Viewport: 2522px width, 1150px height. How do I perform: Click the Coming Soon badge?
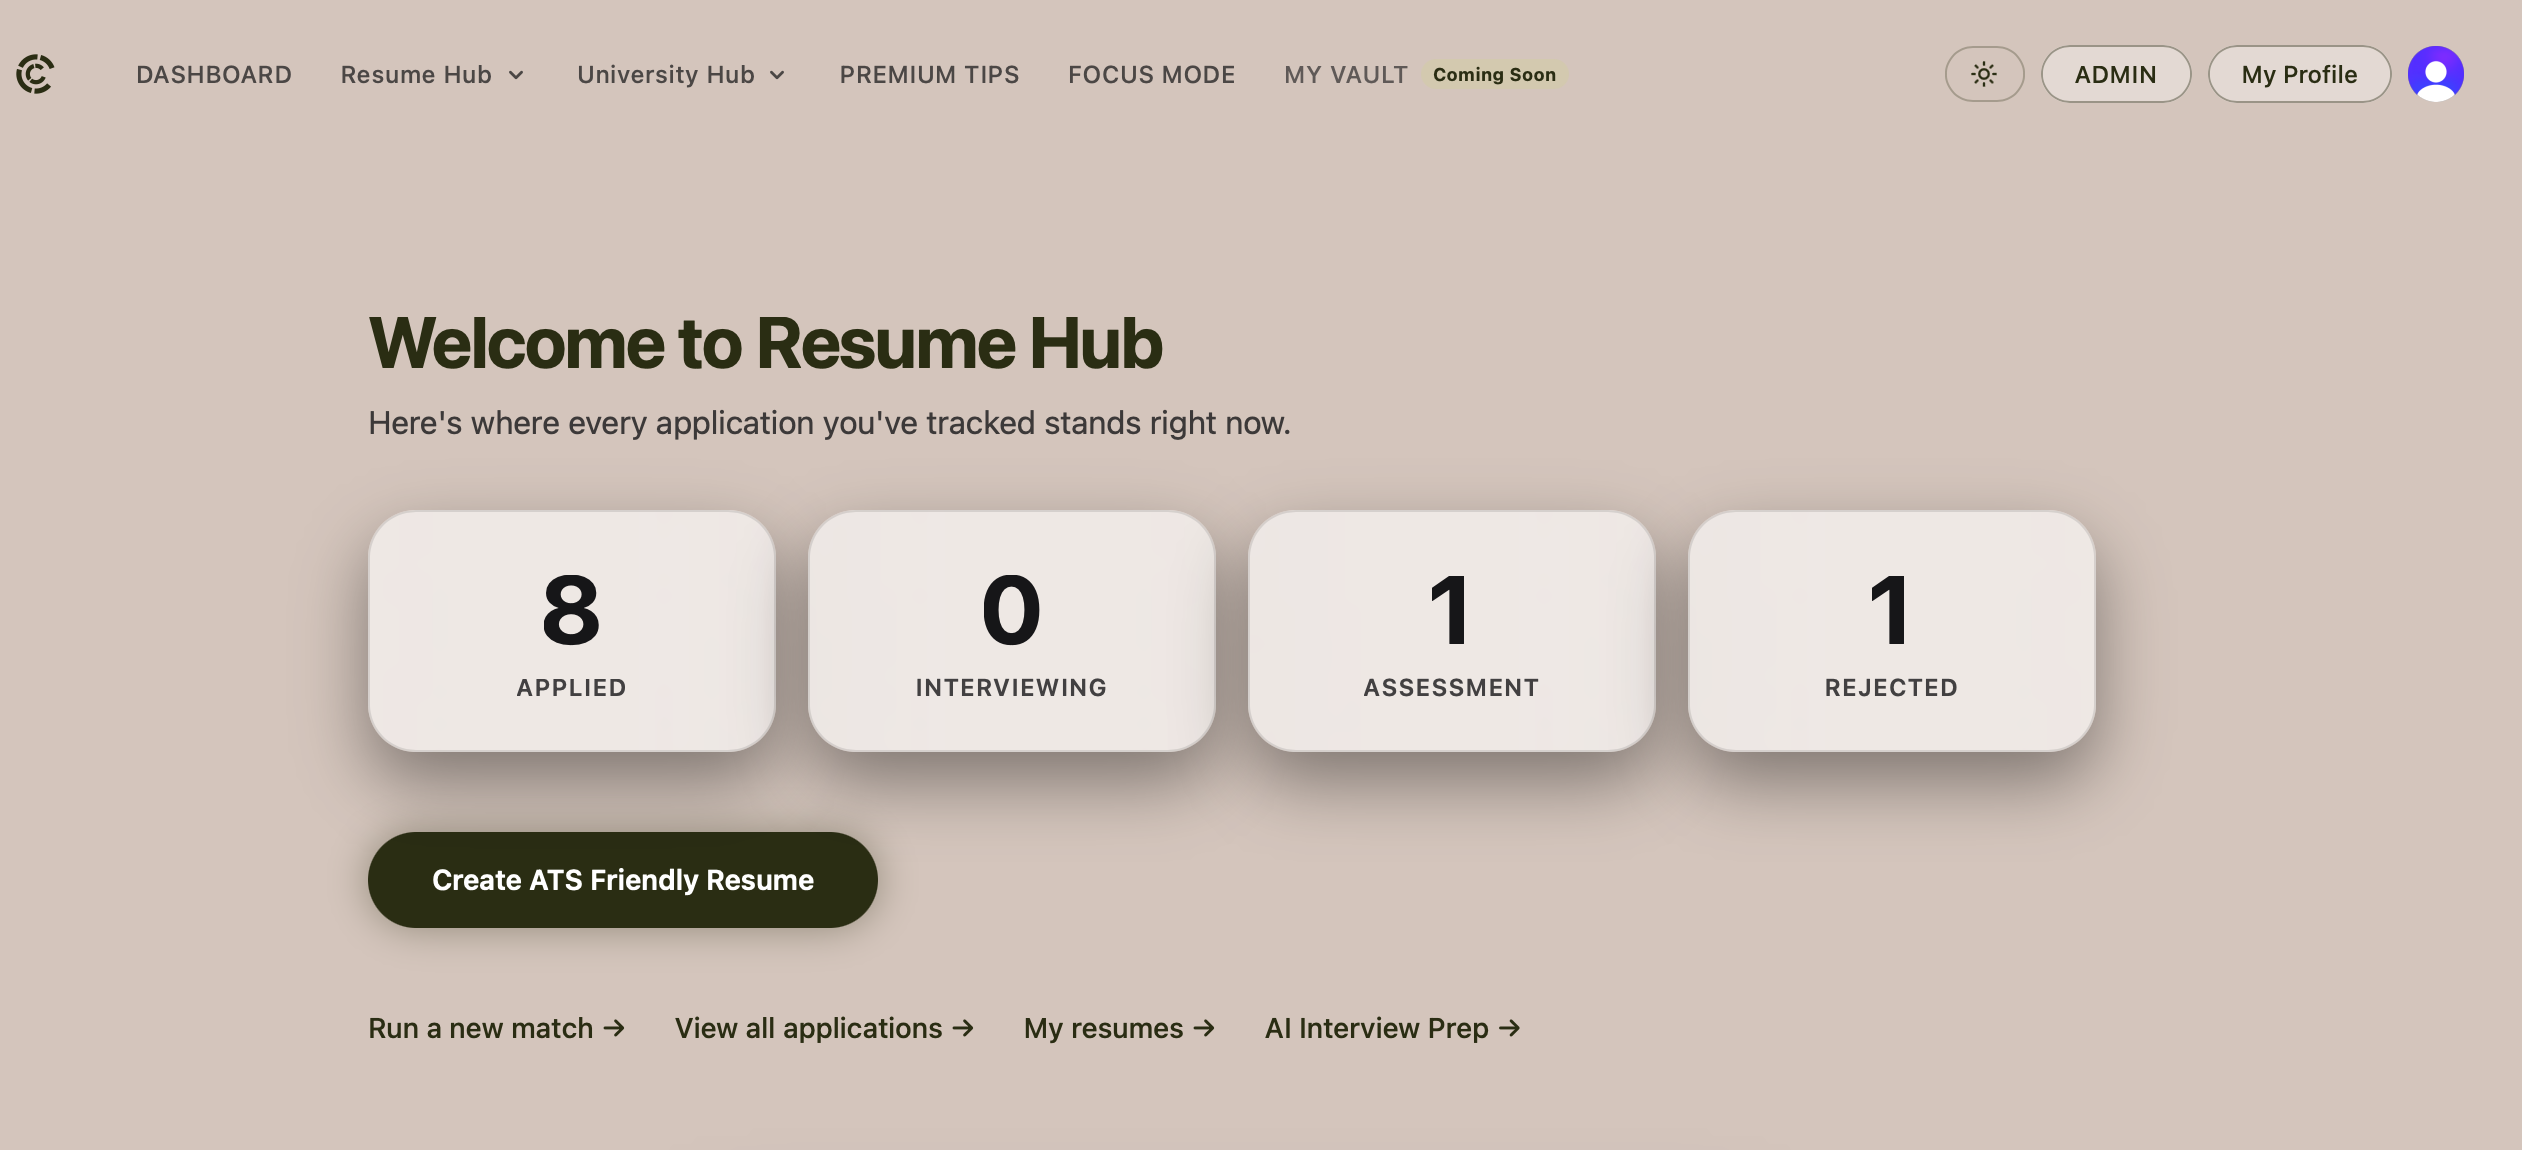1494,75
